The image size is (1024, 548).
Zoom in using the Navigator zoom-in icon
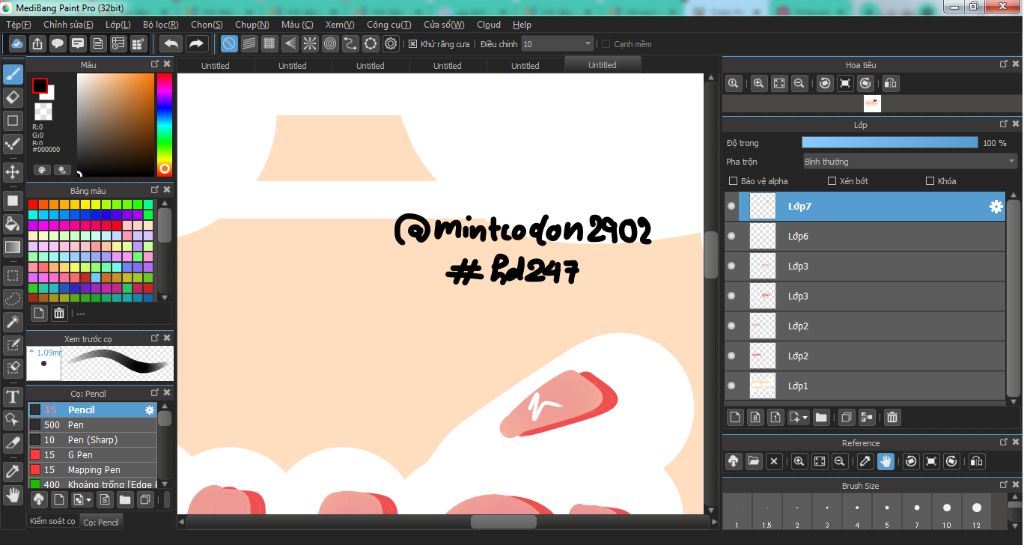[x=758, y=84]
